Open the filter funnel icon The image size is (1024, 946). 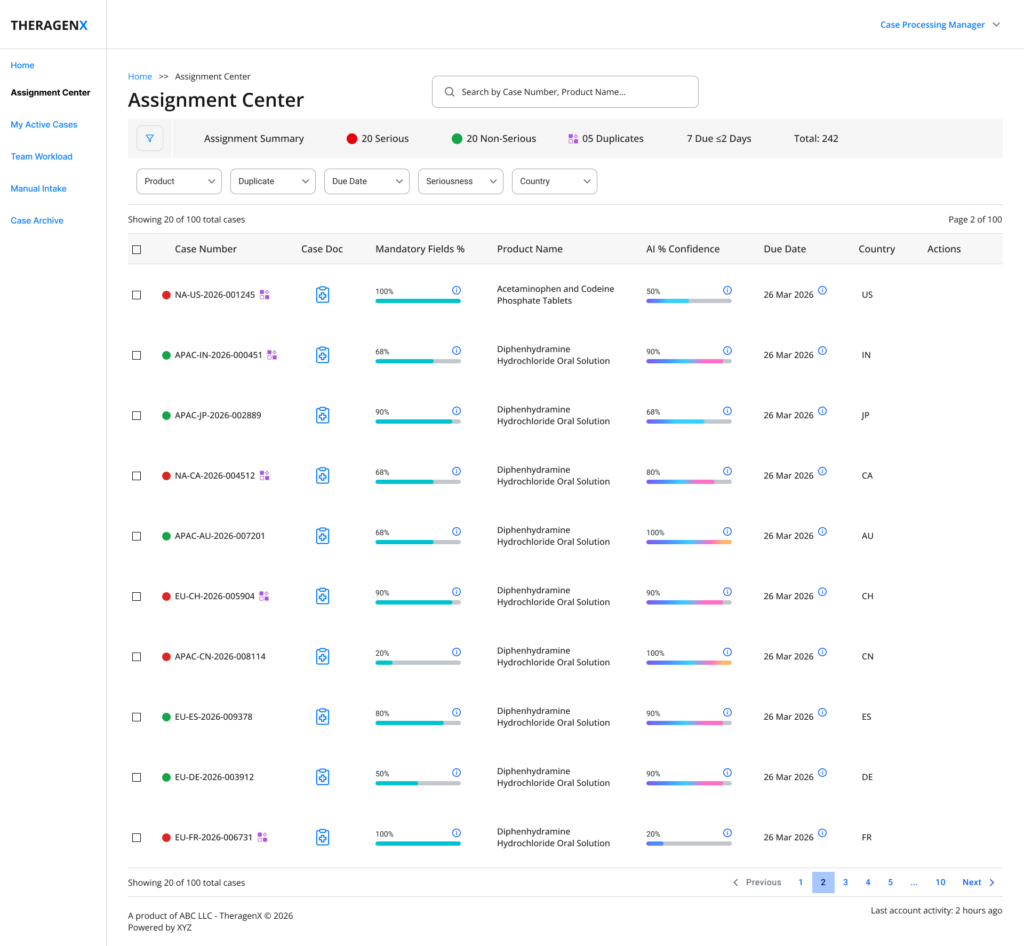tap(150, 138)
